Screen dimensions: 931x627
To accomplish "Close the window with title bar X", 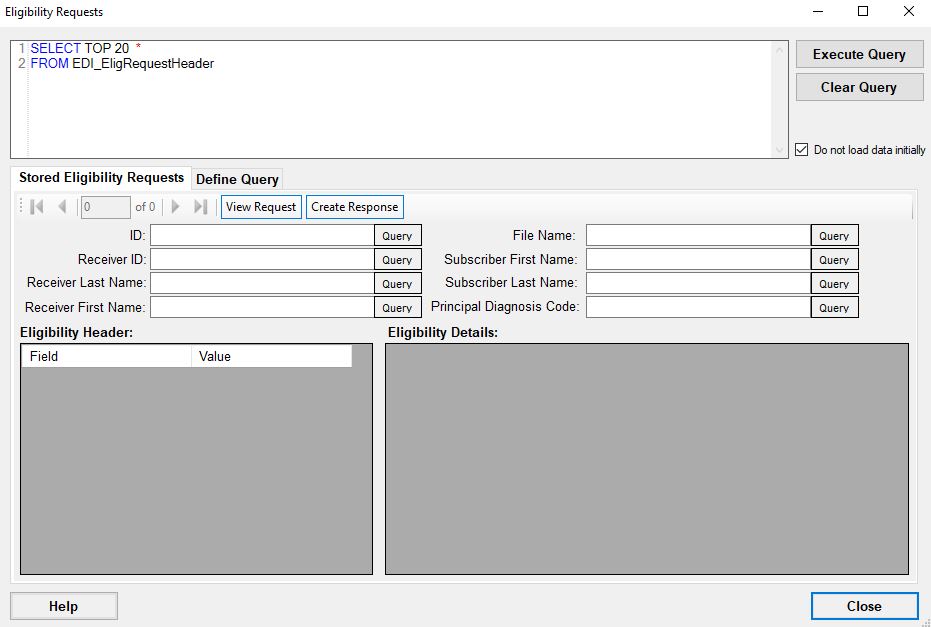I will pyautogui.click(x=908, y=11).
